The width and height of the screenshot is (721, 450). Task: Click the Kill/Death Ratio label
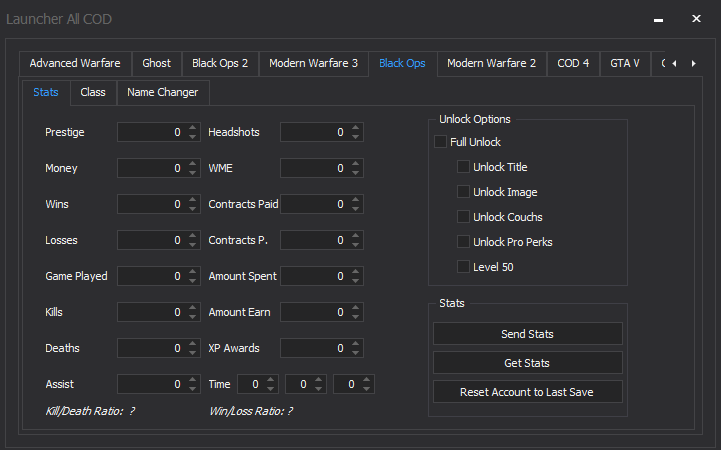coord(90,411)
